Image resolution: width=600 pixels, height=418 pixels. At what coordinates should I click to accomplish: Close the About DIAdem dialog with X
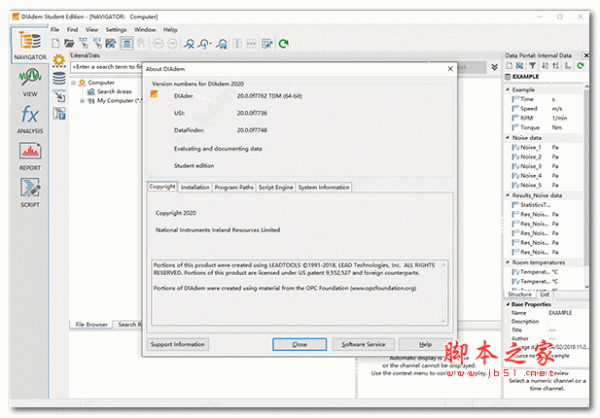(450, 69)
